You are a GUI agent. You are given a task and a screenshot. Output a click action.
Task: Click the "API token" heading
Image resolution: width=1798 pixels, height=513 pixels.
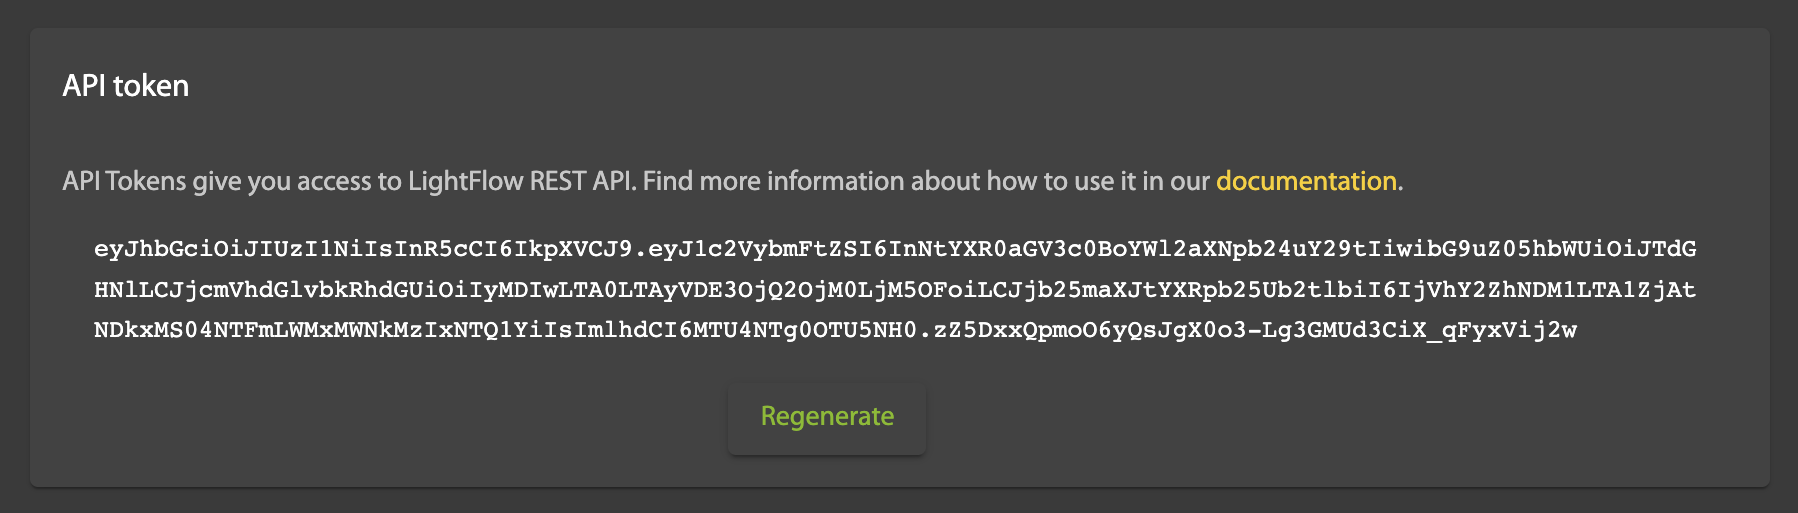pos(126,86)
